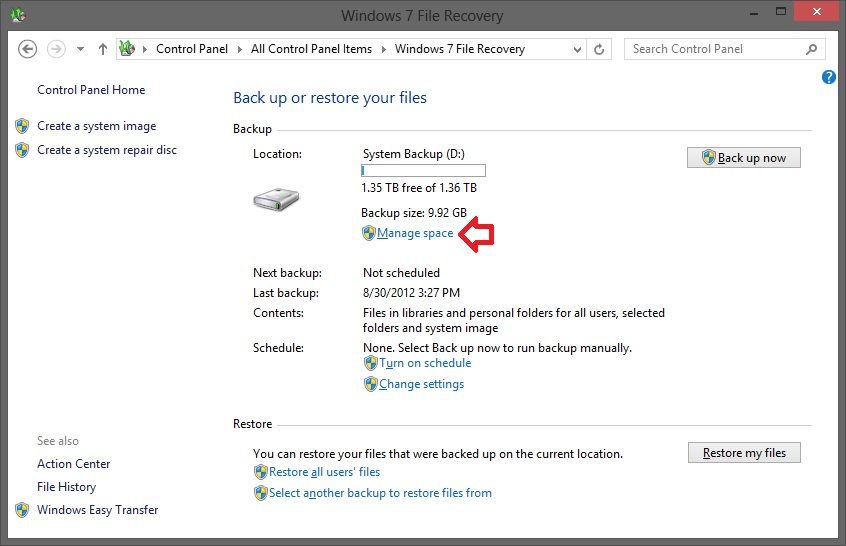Open the Manage space link
Viewport: 846px width, 546px height.
[x=415, y=233]
